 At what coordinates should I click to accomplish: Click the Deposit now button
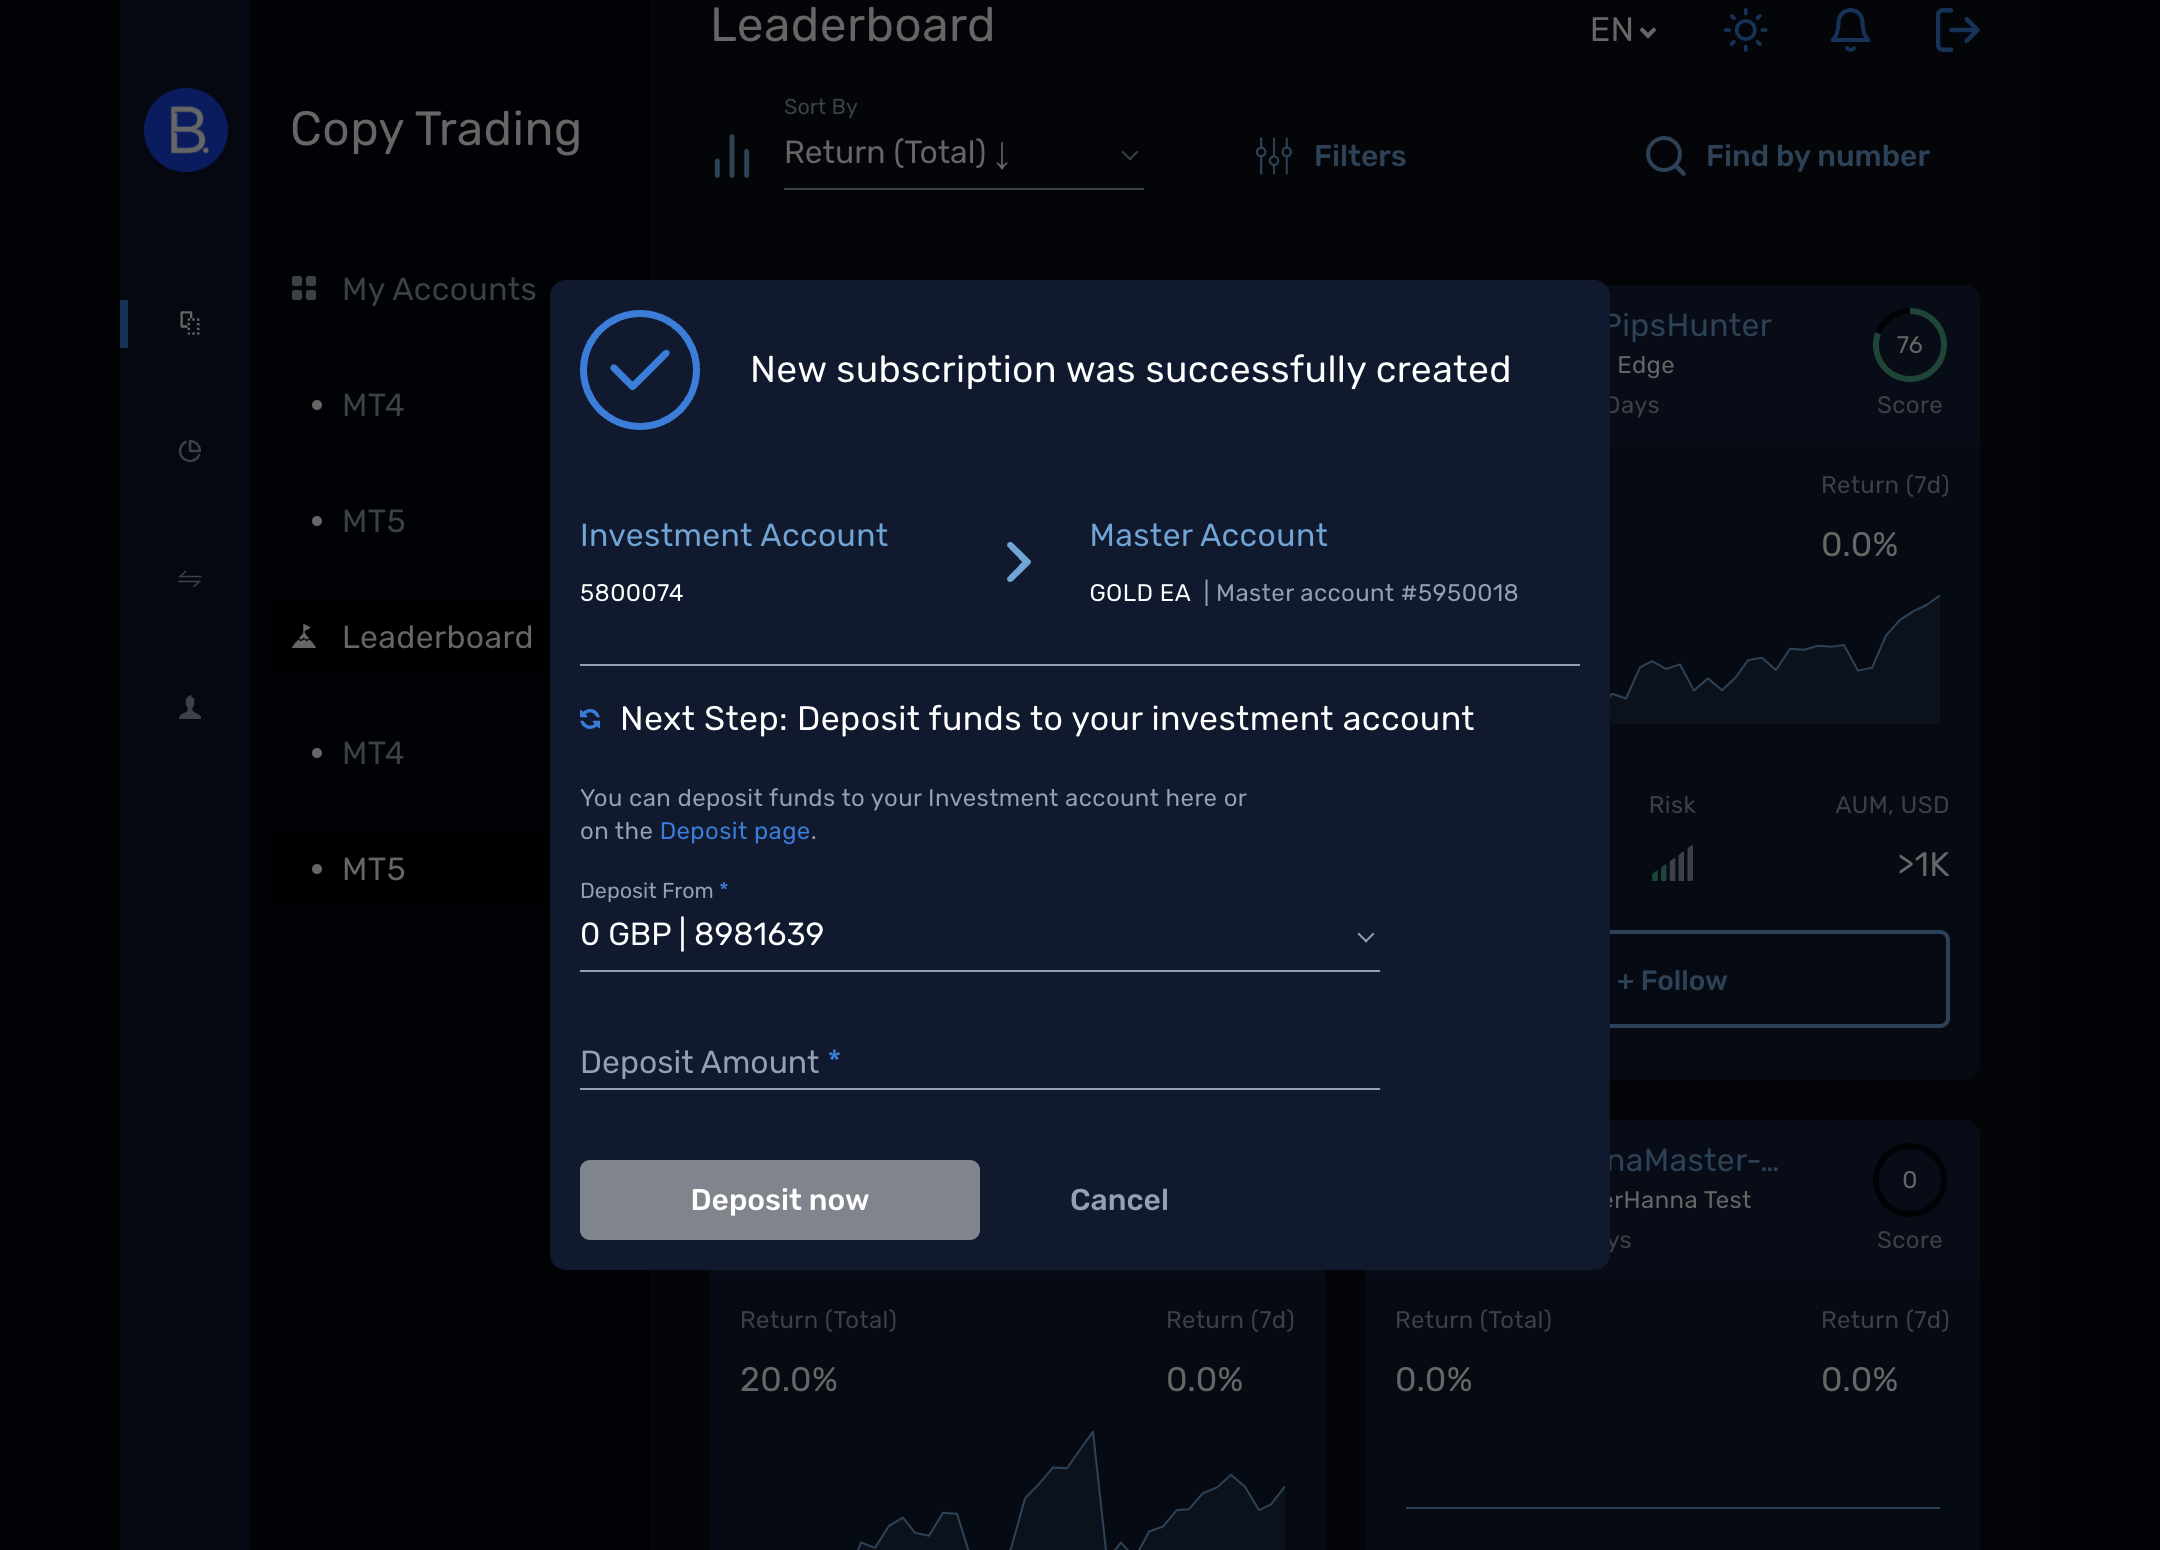point(780,1200)
